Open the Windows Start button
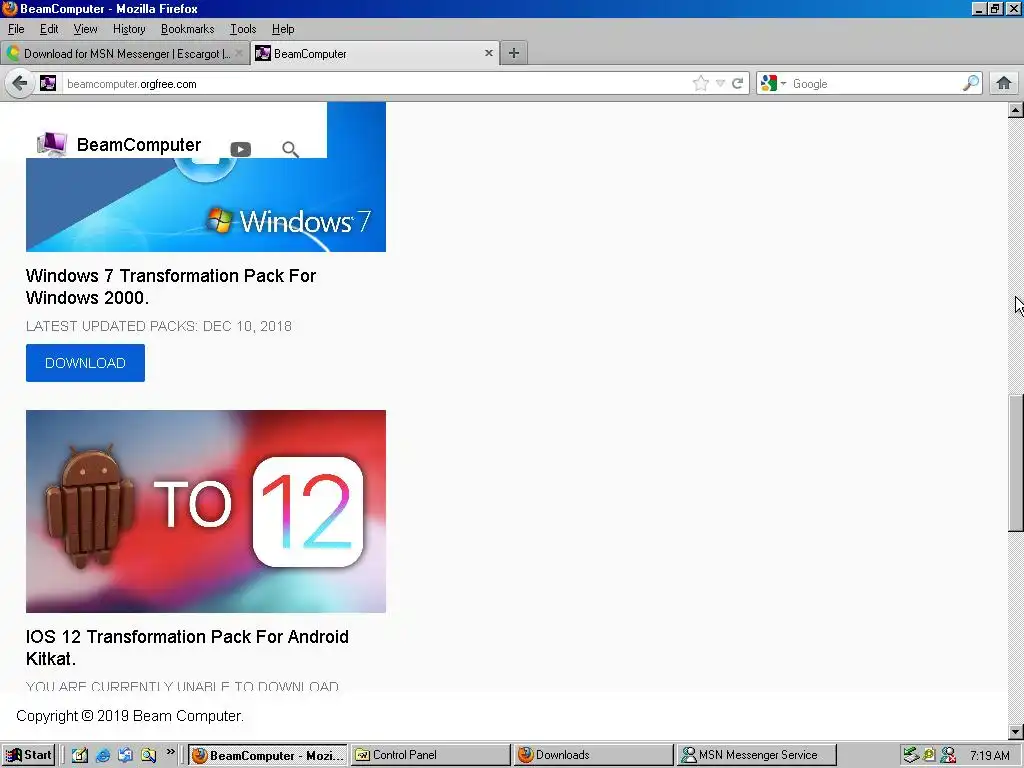 (27, 755)
